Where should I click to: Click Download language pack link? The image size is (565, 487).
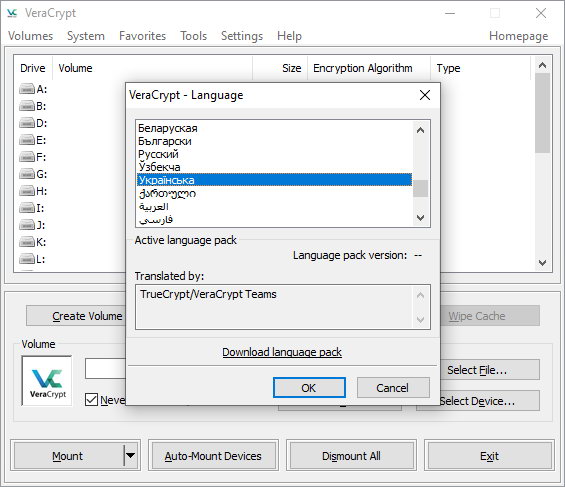282,352
